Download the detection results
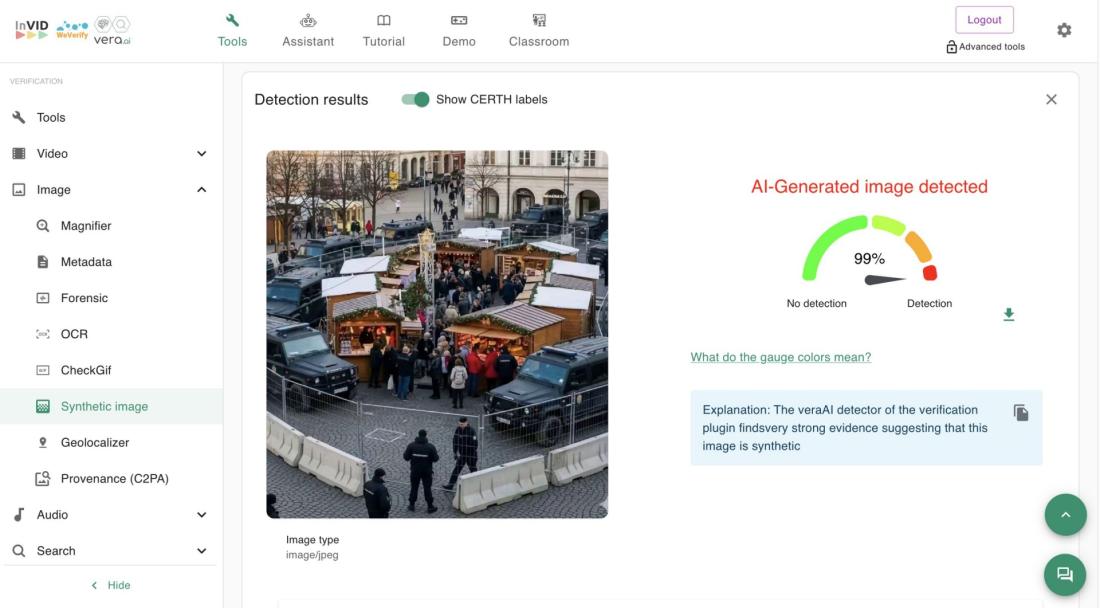Viewport: 1100px width, 608px height. coord(1008,315)
